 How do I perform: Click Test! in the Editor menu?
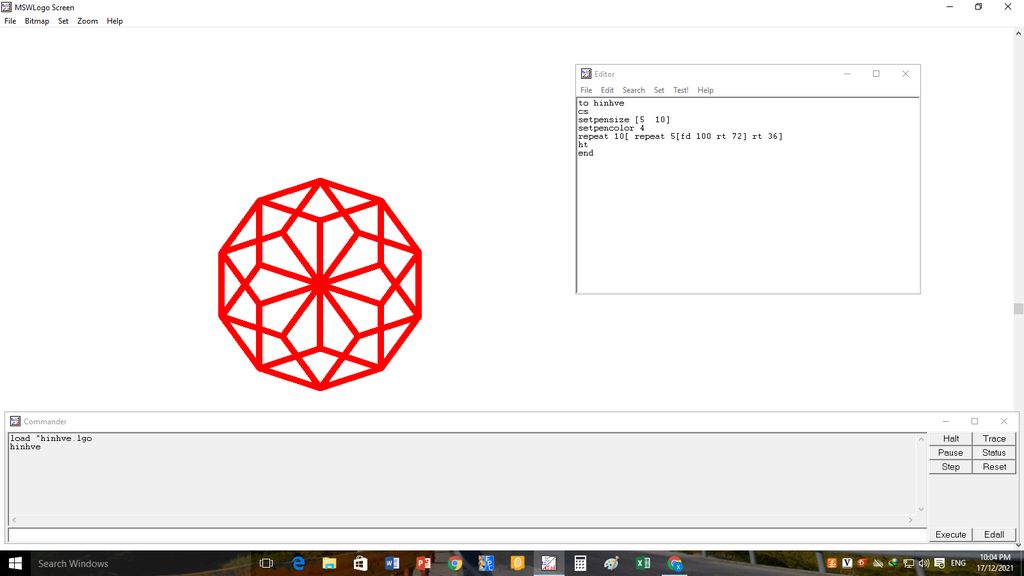pyautogui.click(x=681, y=90)
